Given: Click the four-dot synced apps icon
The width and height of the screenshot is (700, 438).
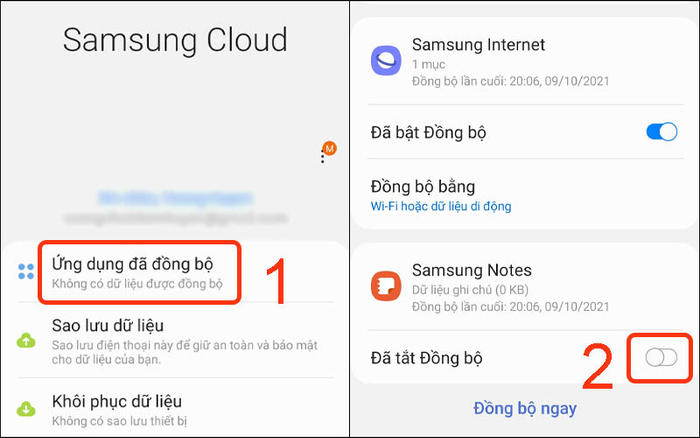Looking at the screenshot, I should coord(26,271).
